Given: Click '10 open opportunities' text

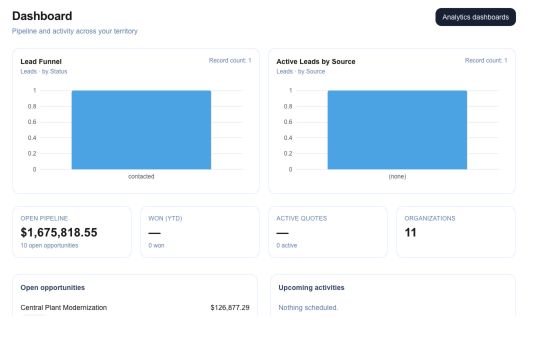Looking at the screenshot, I should (49, 245).
